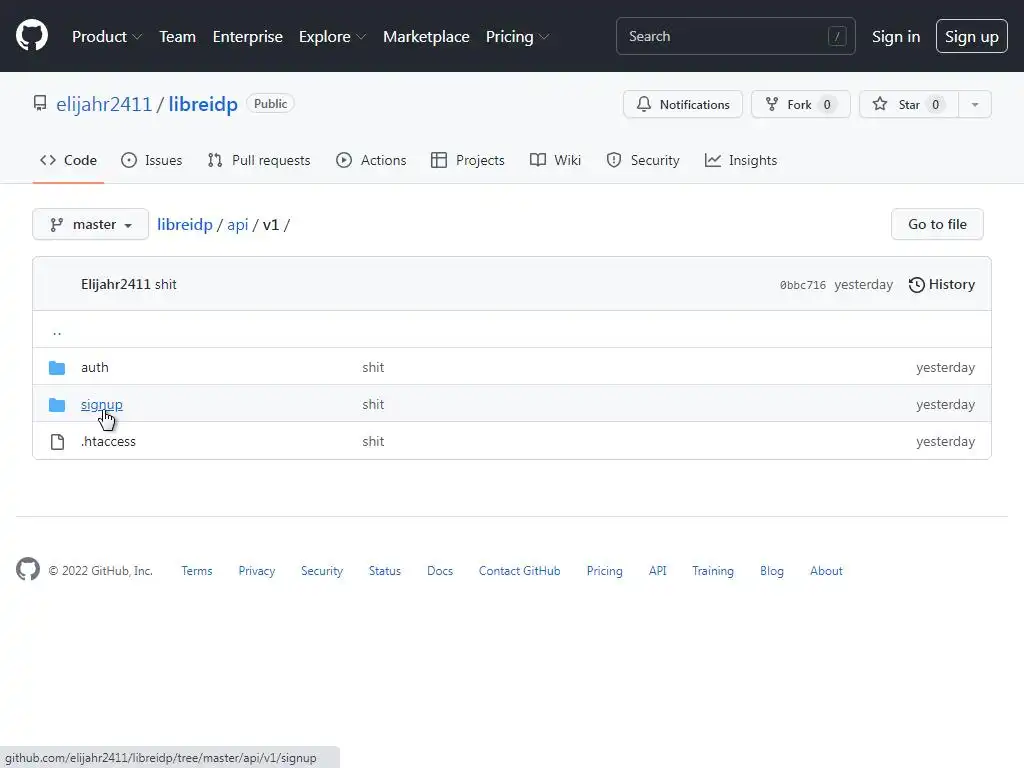Click the git branch icon on master
This screenshot has width=1024, height=768.
click(x=57, y=225)
